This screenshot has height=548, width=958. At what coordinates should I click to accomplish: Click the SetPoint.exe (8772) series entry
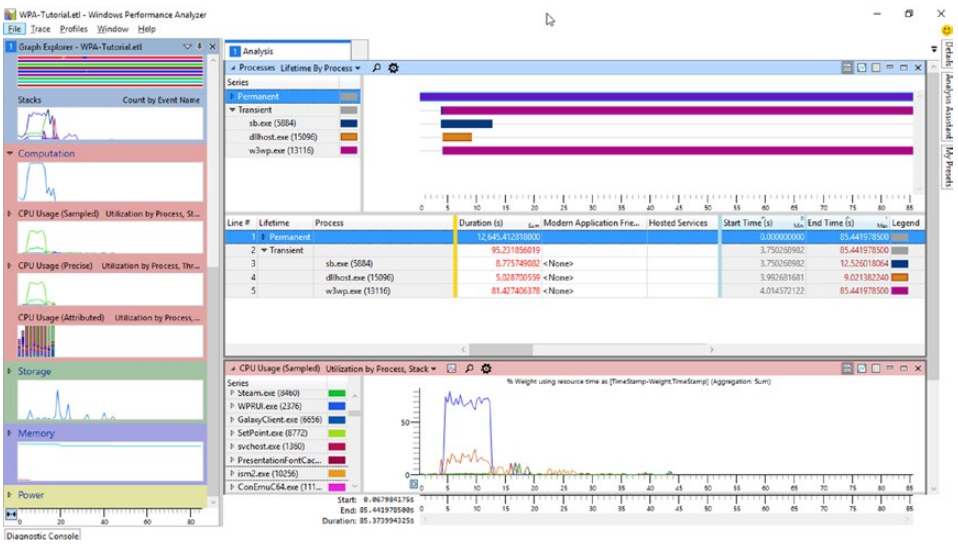click(272, 433)
